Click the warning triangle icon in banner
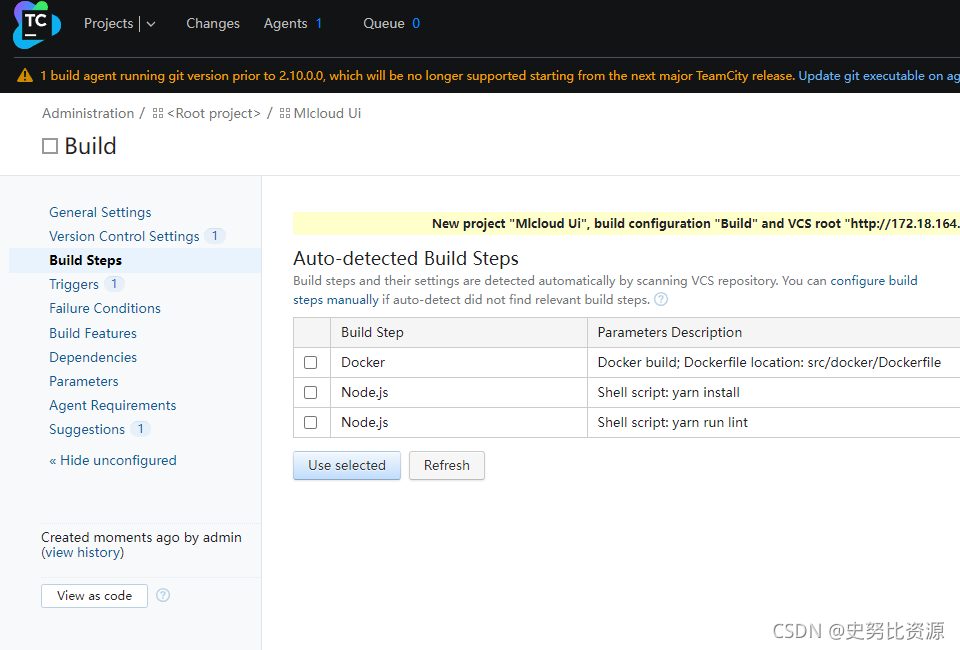The image size is (960, 650). coord(25,76)
